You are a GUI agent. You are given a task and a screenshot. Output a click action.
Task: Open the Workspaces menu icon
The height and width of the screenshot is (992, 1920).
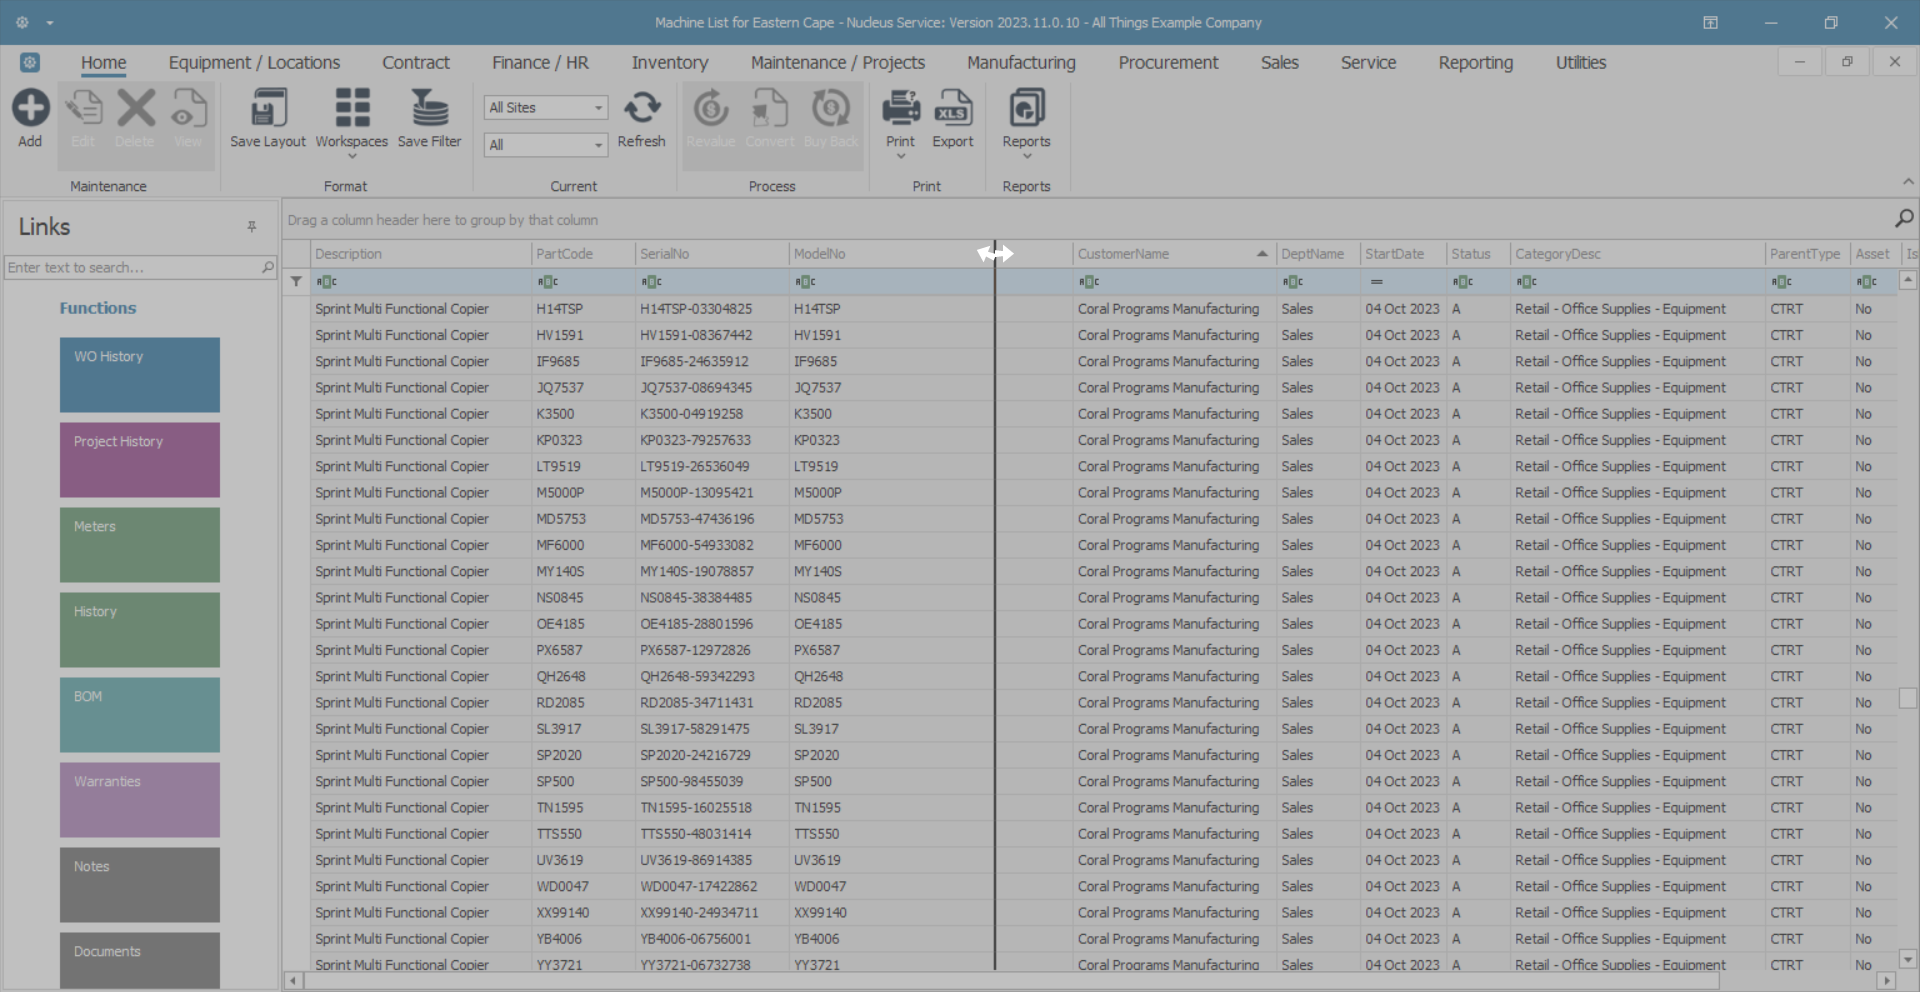coord(351,108)
